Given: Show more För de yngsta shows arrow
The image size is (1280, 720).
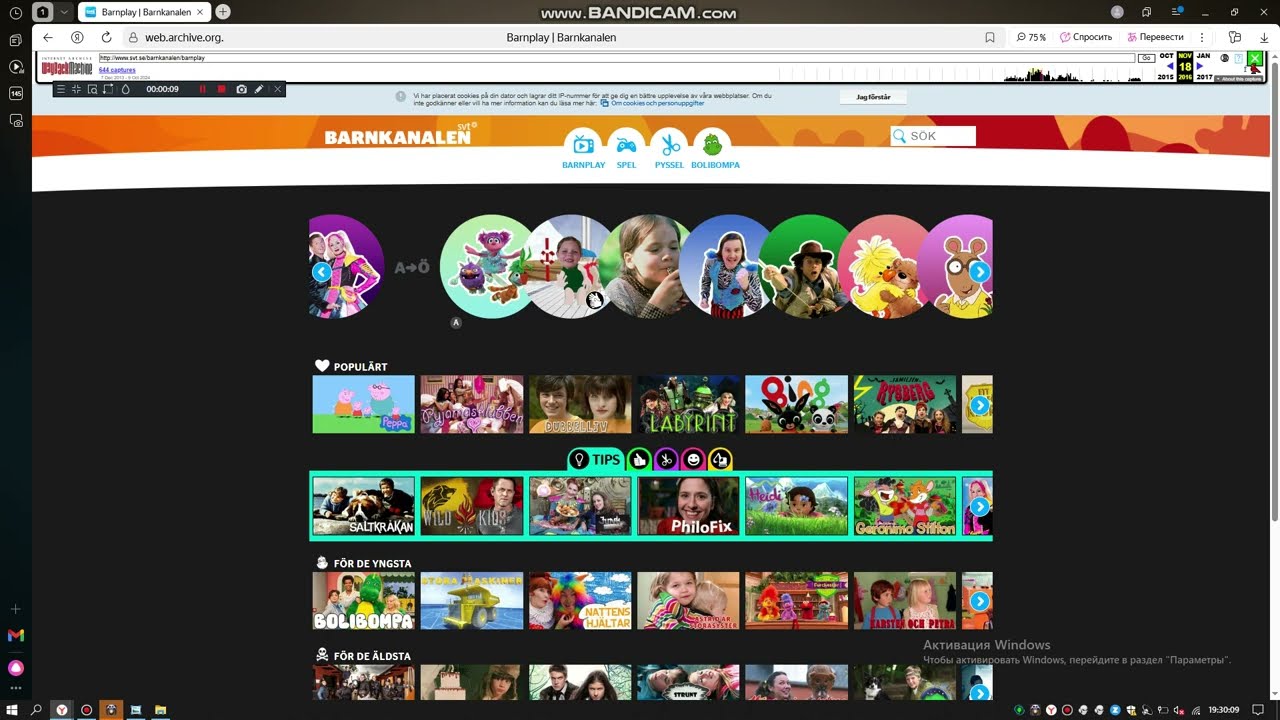Looking at the screenshot, I should (x=980, y=601).
